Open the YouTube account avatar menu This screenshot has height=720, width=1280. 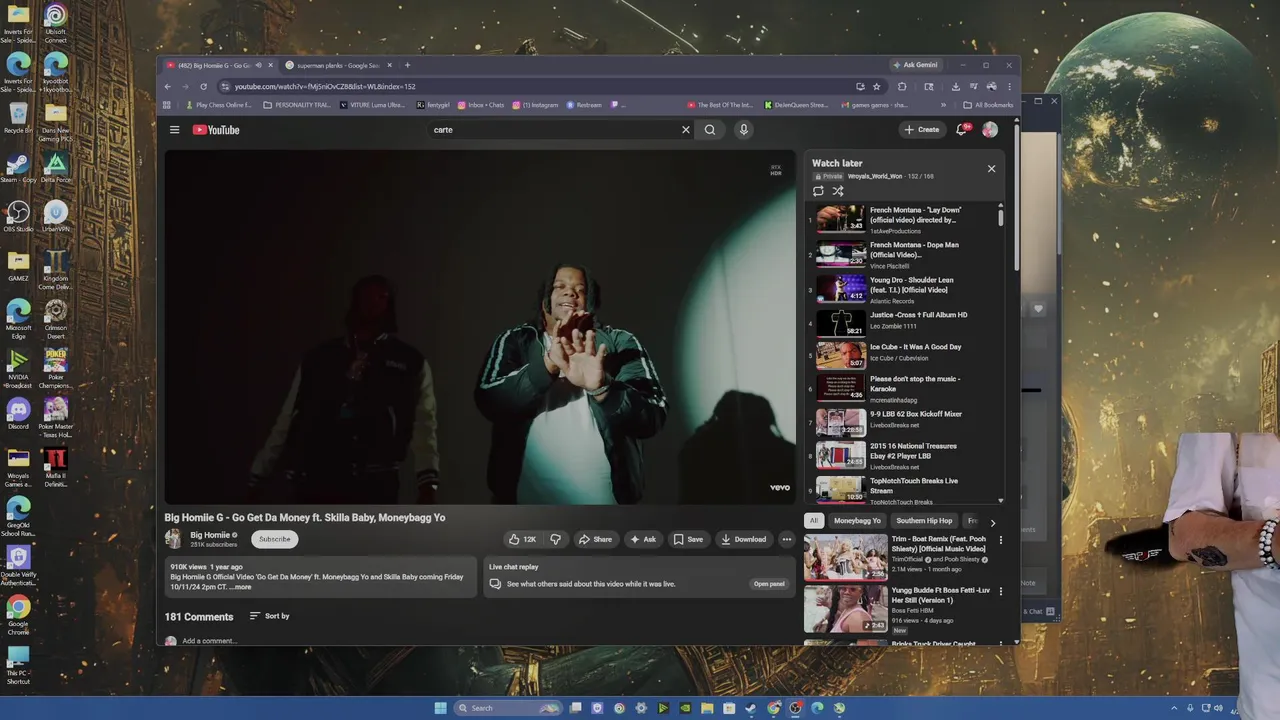click(990, 130)
